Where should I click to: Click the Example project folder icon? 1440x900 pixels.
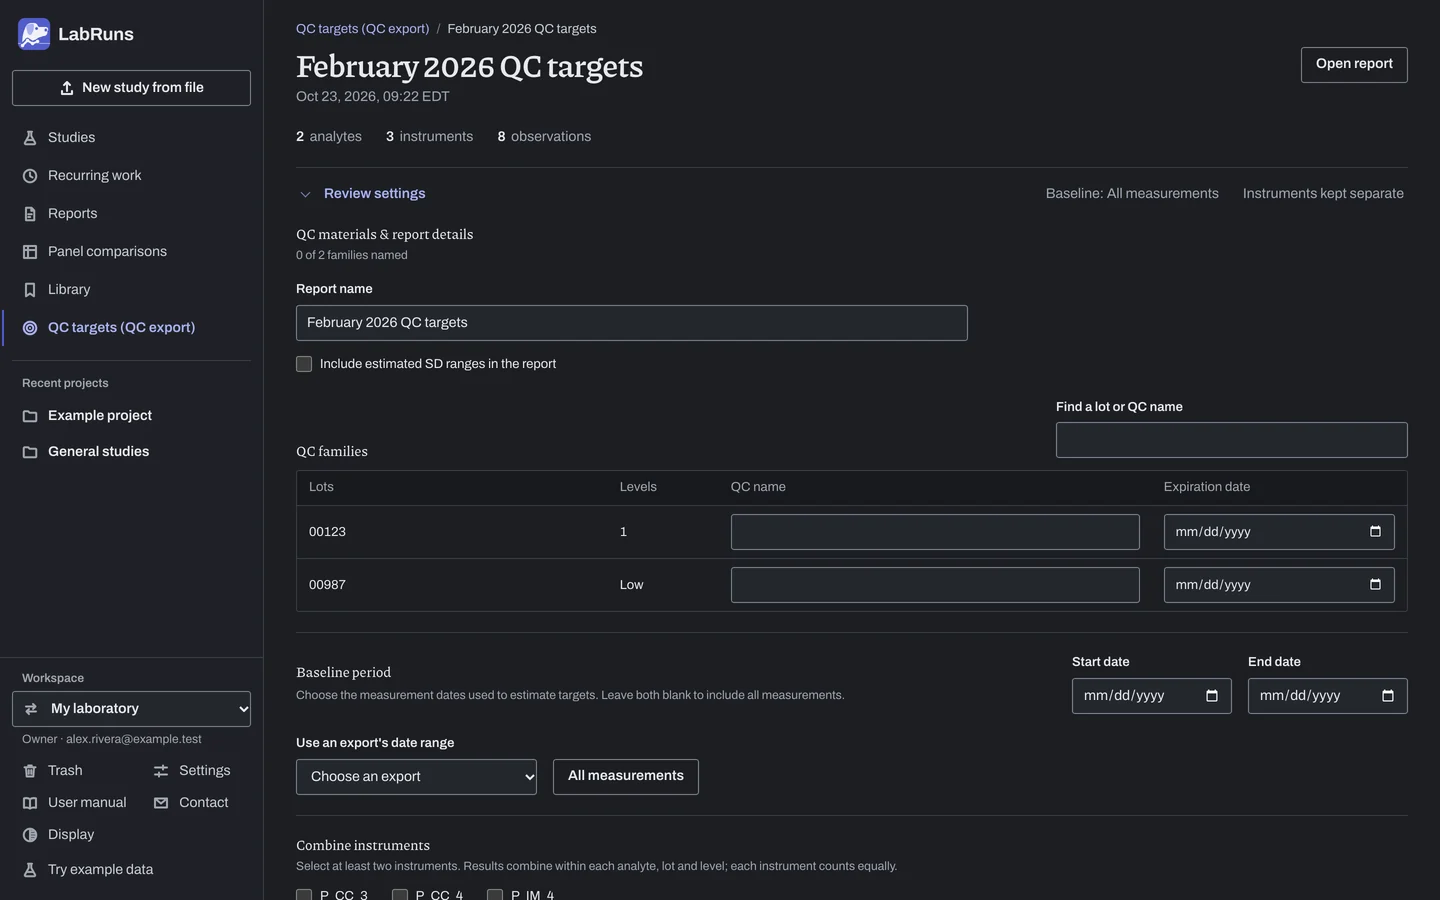(30, 416)
